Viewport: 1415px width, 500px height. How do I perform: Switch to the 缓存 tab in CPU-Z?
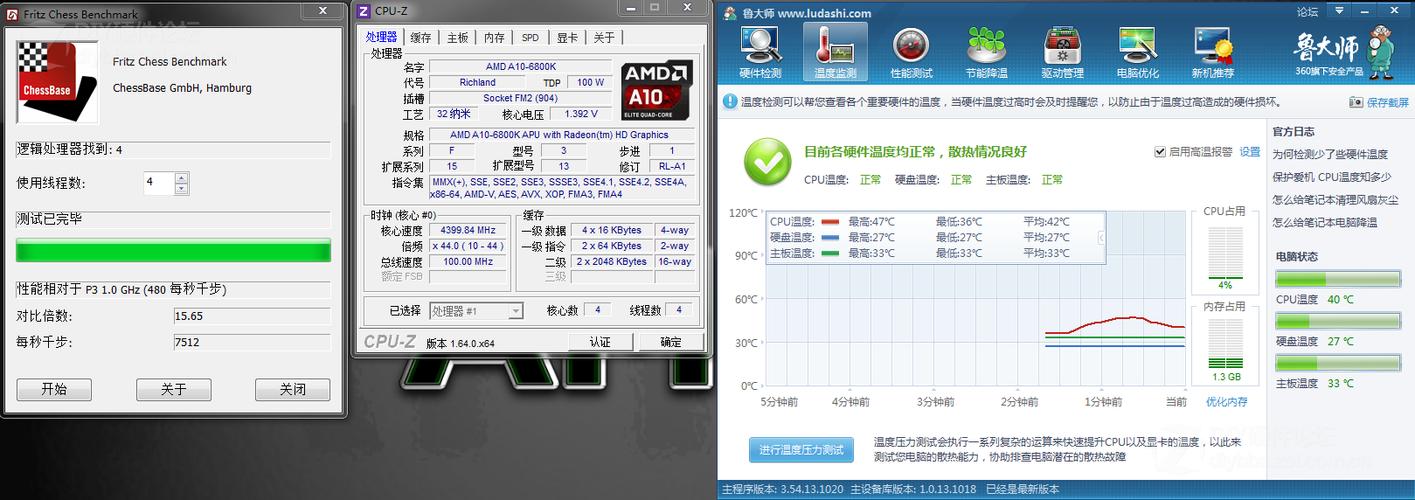[421, 37]
